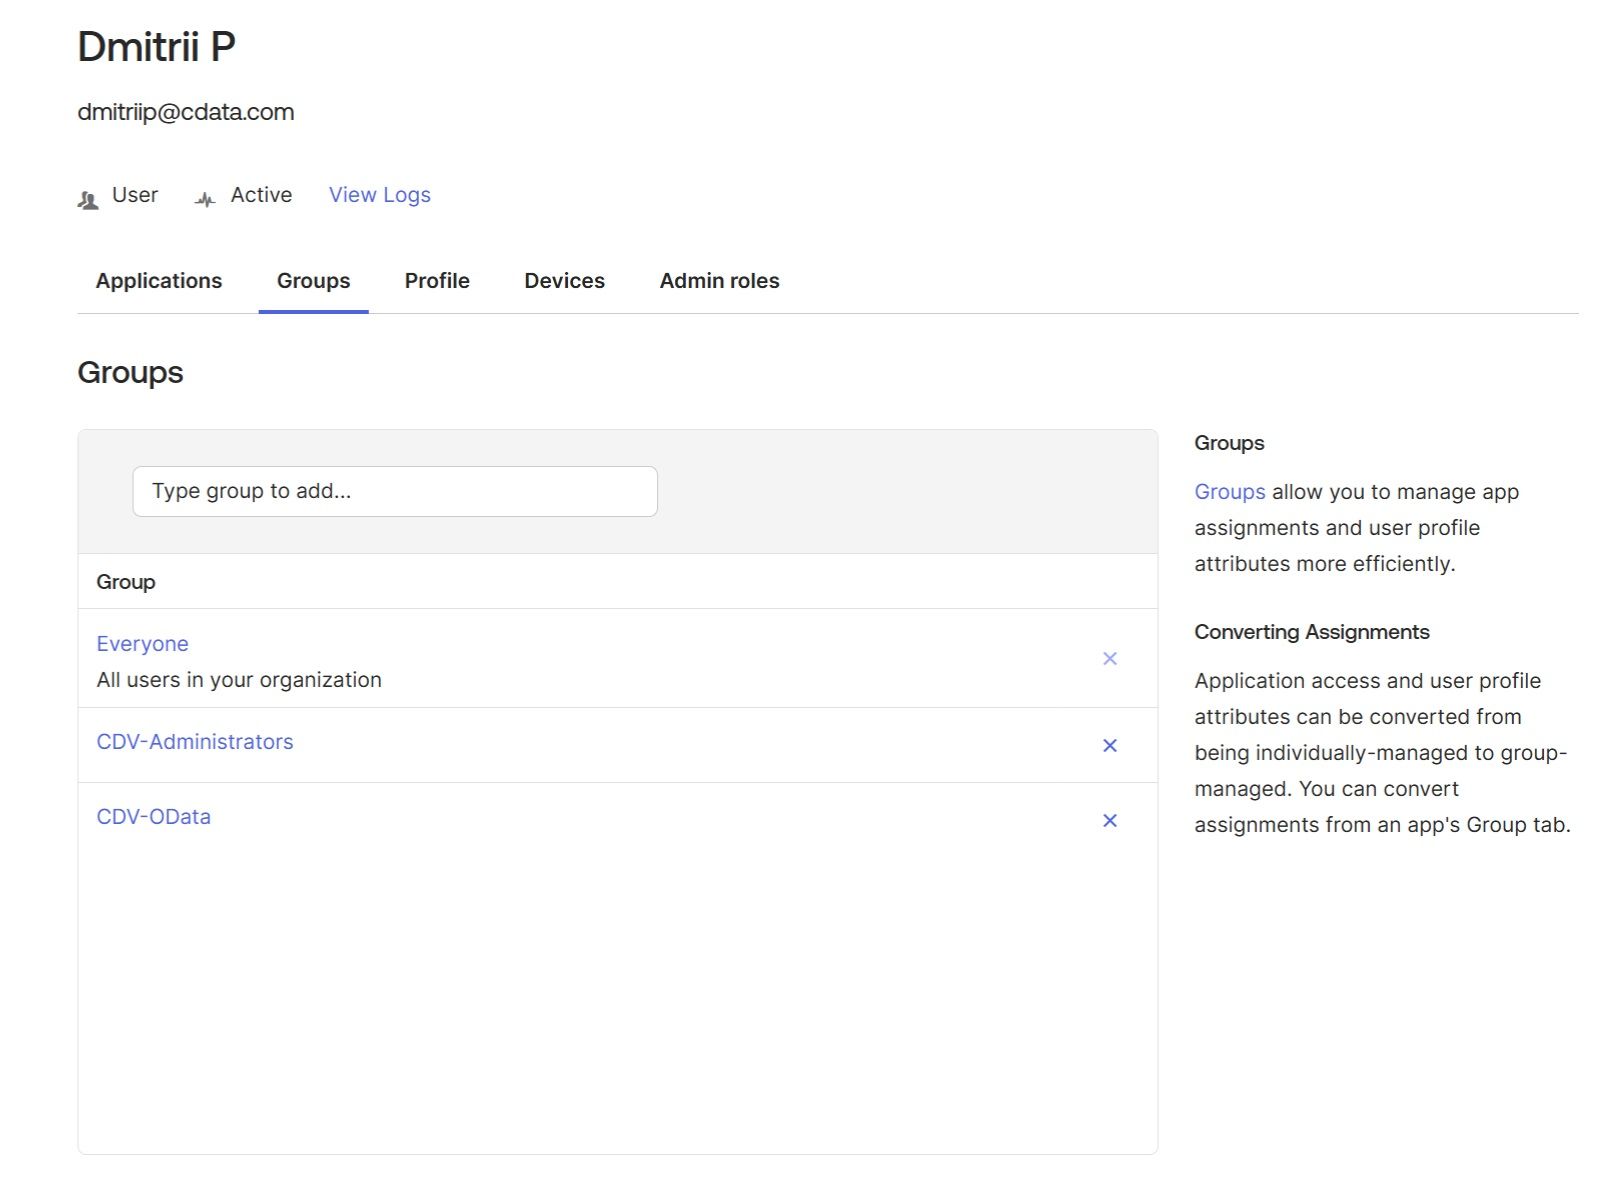
Task: Open the View Logs link
Action: click(x=379, y=195)
